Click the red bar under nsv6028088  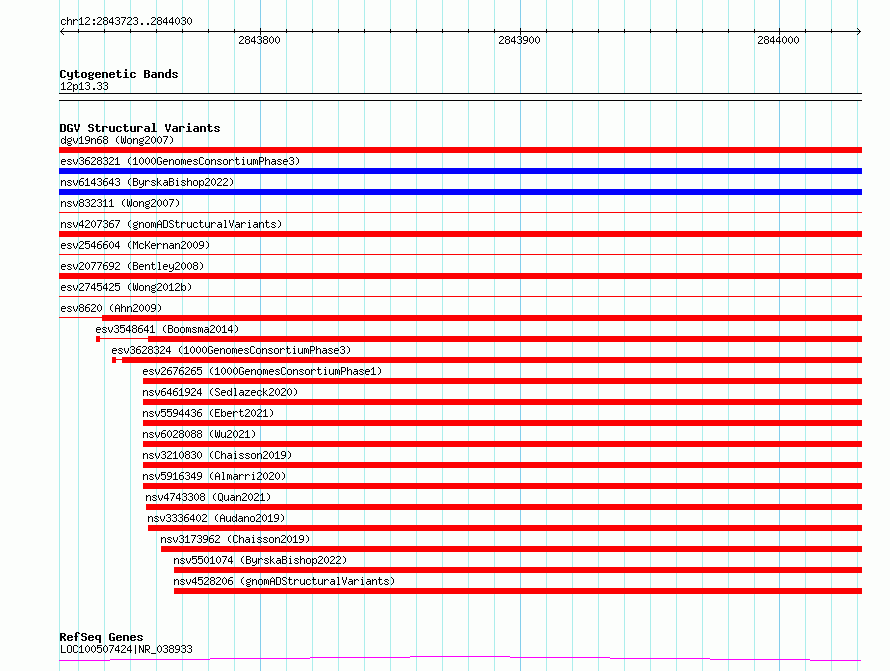(x=502, y=444)
